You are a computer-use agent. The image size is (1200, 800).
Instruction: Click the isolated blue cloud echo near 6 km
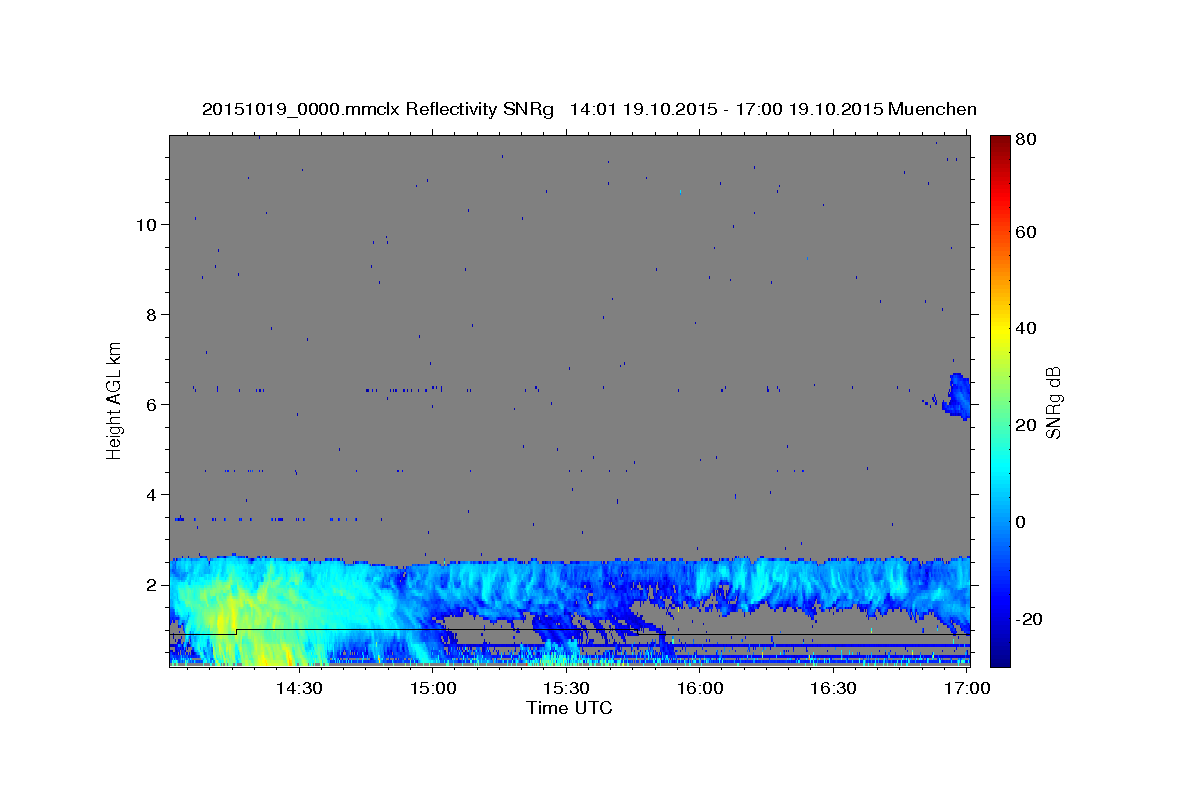957,396
